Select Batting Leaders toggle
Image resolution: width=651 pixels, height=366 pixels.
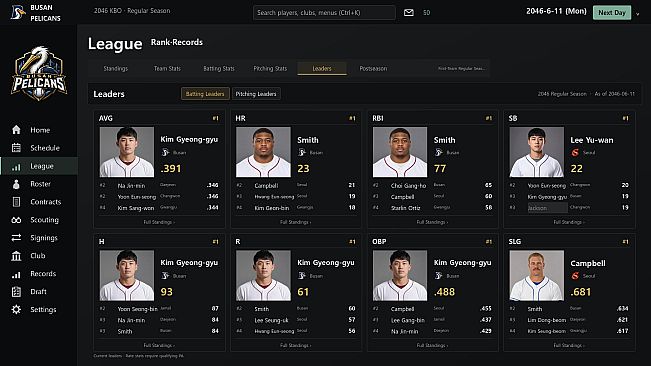[x=205, y=94]
